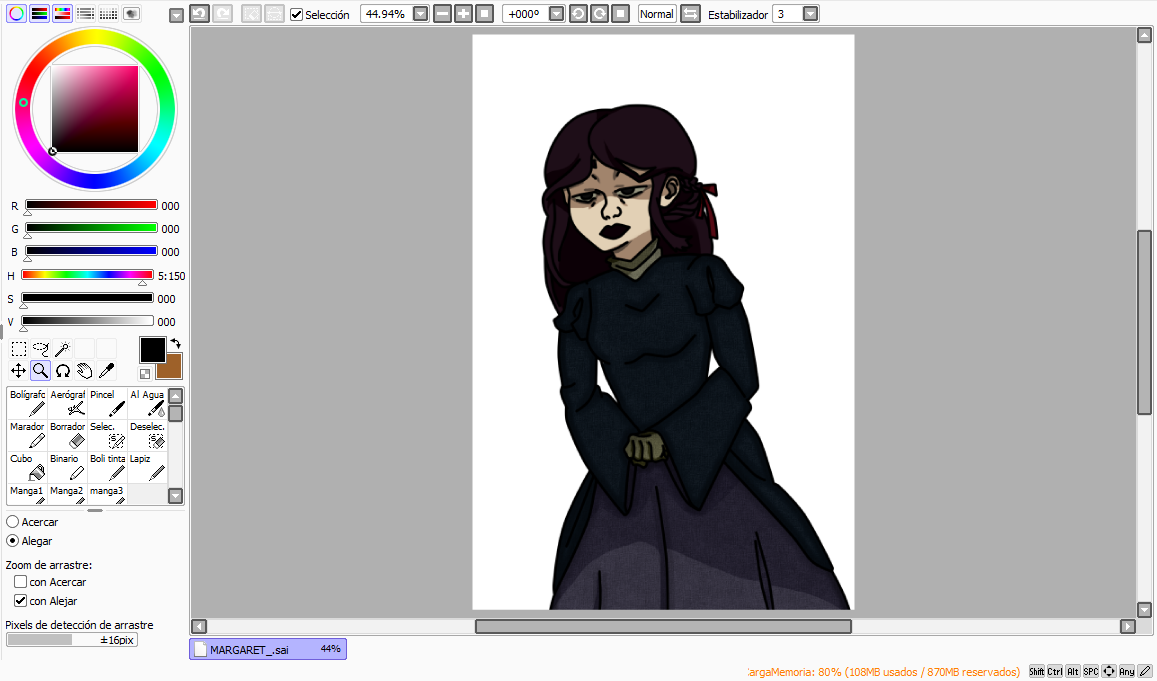Select the black foreground color swatch
Image resolution: width=1157 pixels, height=681 pixels.
[153, 350]
